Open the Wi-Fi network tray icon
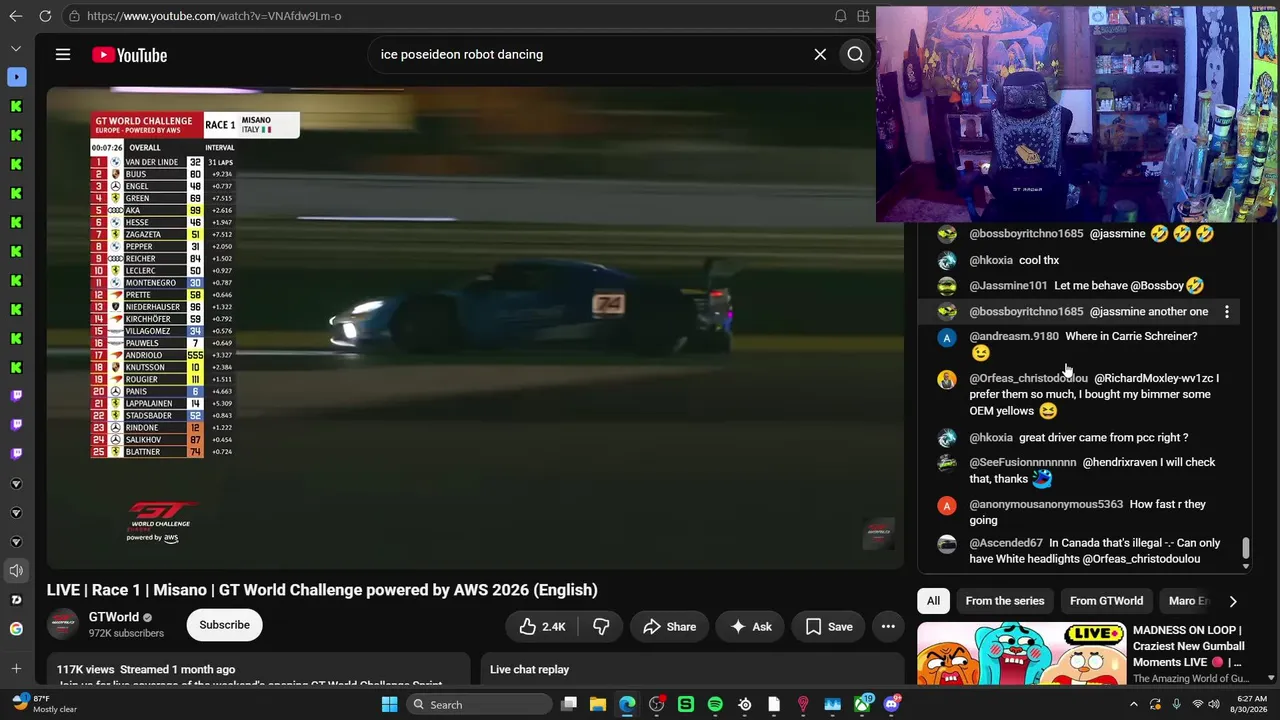 (x=1197, y=705)
